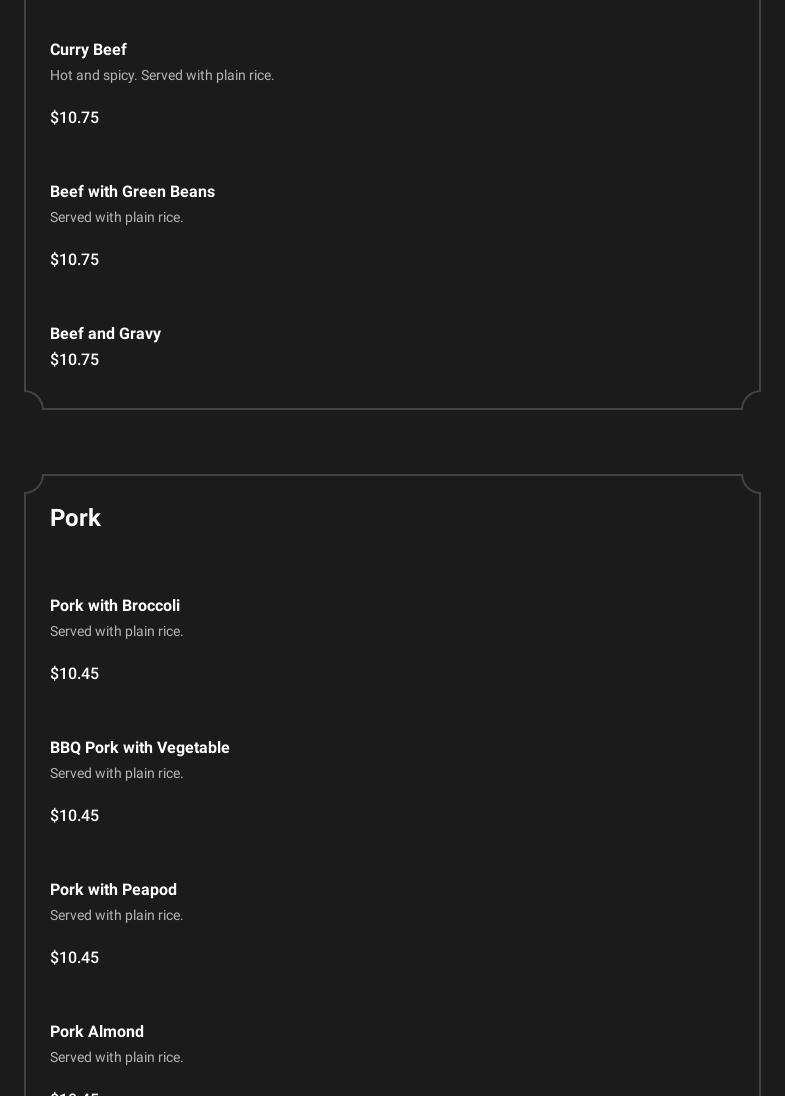The width and height of the screenshot is (785, 1096).
Task: Click the $10.75 price under Curry Beef
Action: tap(74, 118)
